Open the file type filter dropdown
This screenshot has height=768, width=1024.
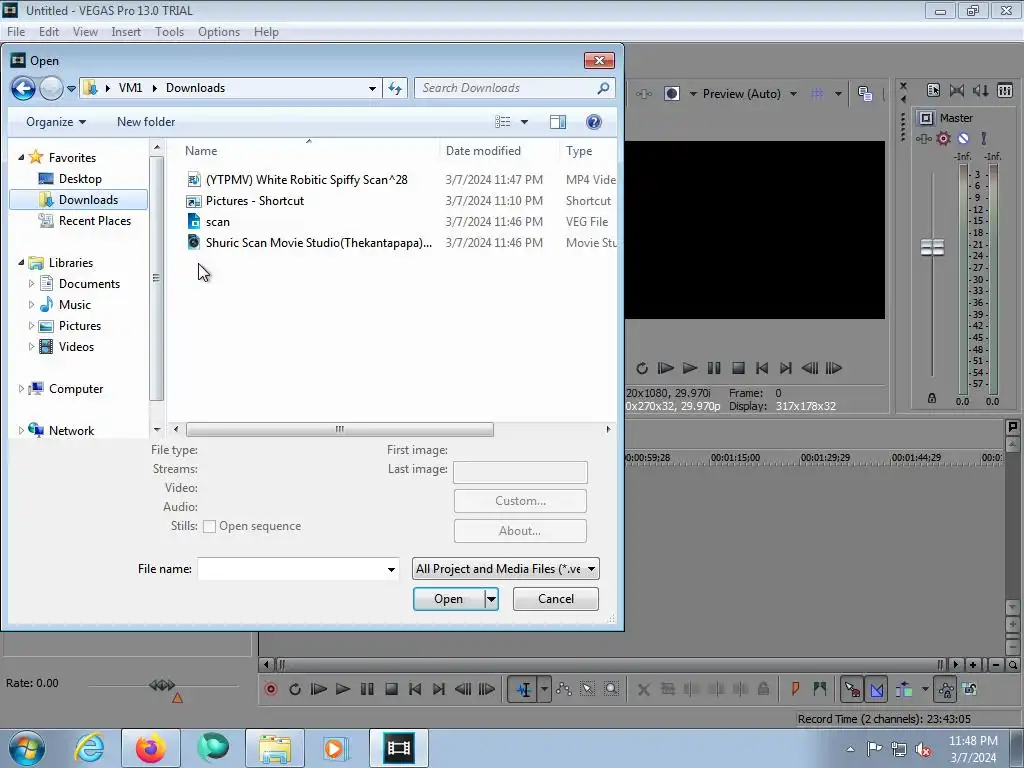point(505,569)
